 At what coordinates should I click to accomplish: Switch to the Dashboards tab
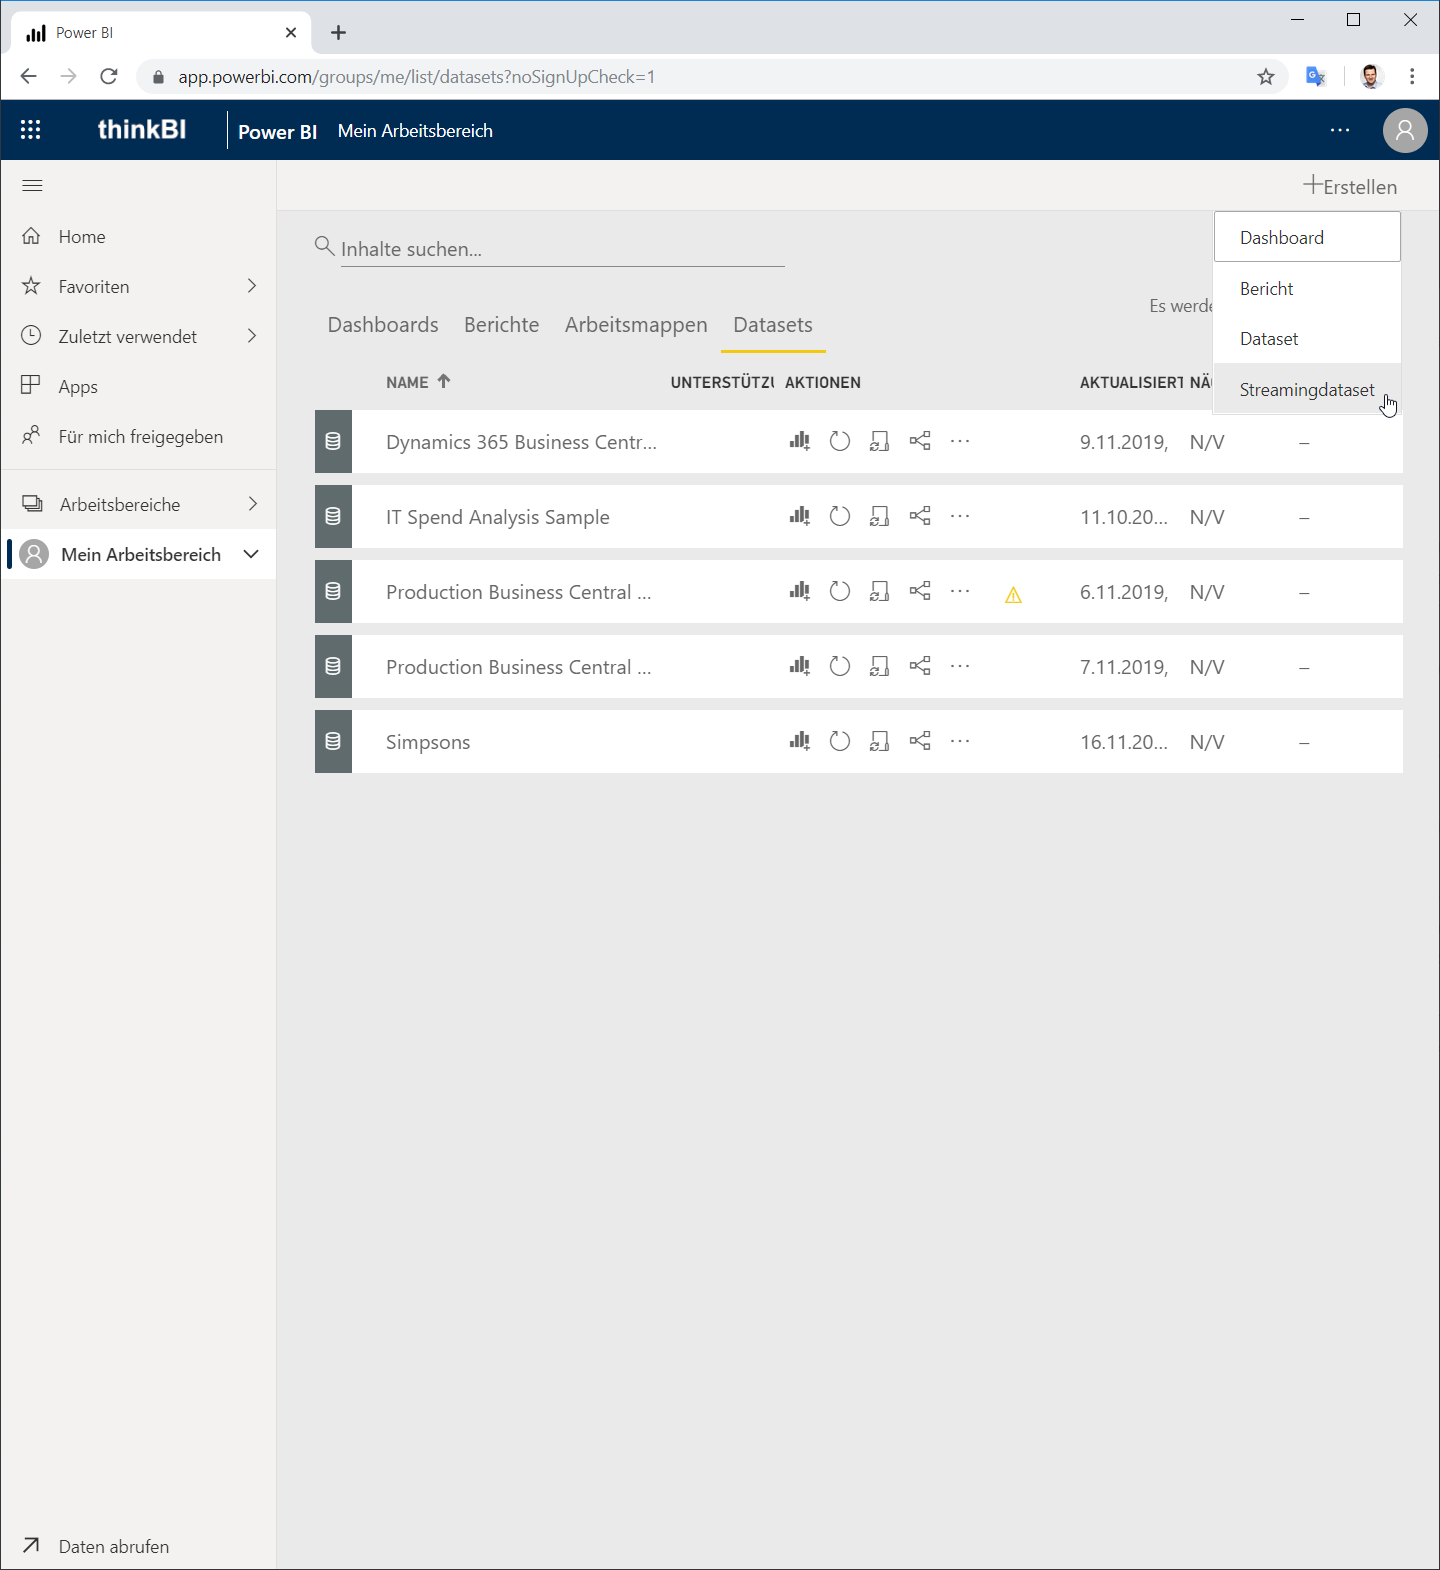click(383, 325)
